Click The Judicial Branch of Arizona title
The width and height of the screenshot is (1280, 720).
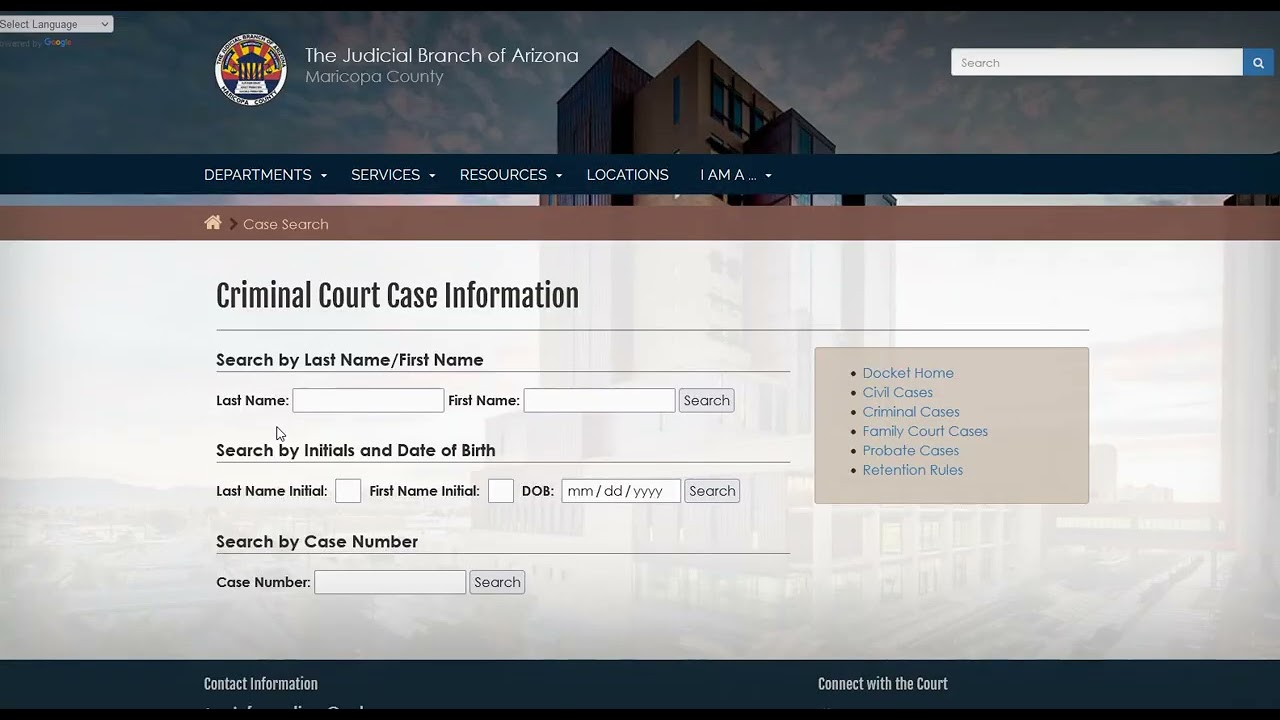tap(442, 56)
